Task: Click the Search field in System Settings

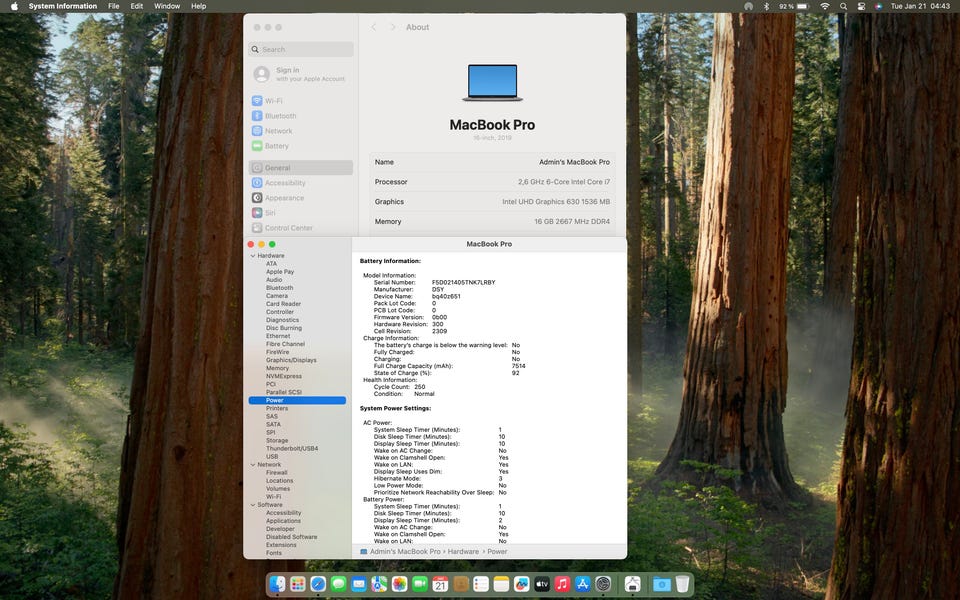Action: [301, 49]
